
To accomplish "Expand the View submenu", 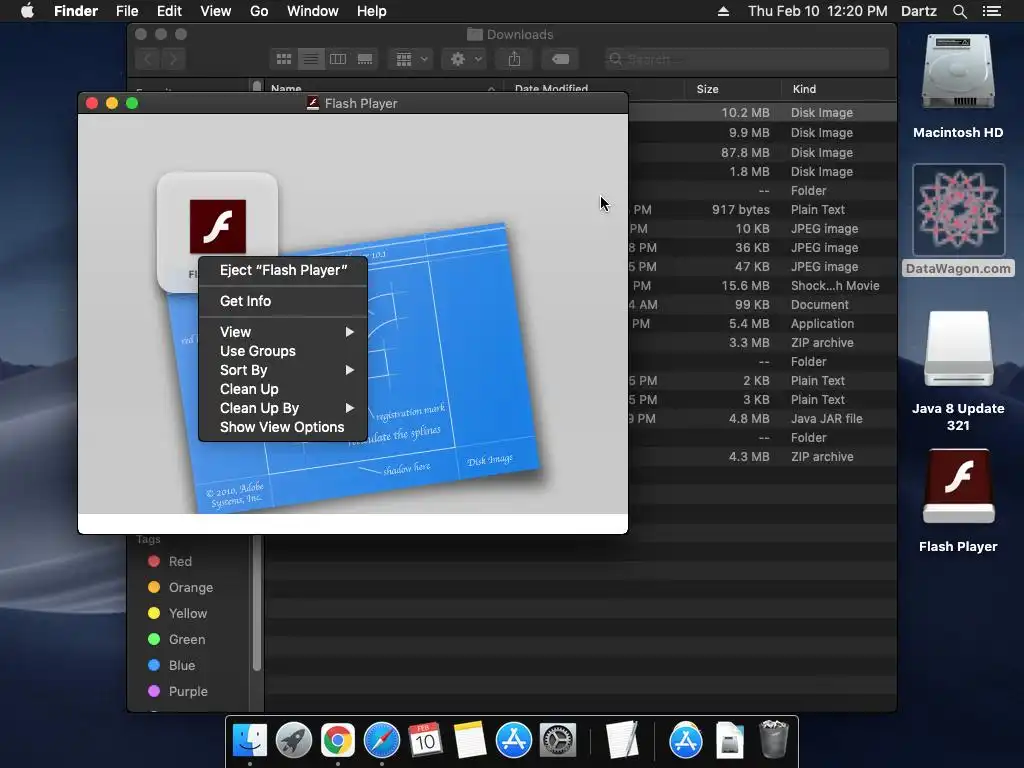I will (x=283, y=332).
